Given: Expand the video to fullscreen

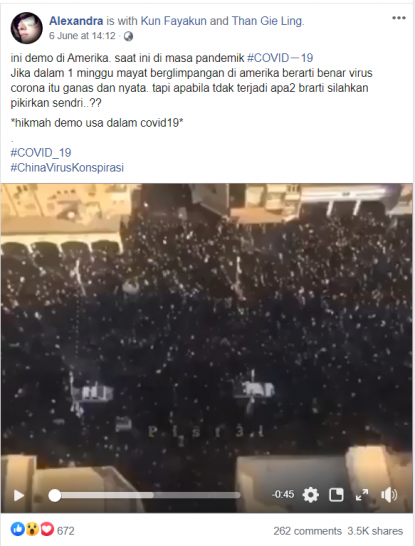Looking at the screenshot, I should [362, 494].
